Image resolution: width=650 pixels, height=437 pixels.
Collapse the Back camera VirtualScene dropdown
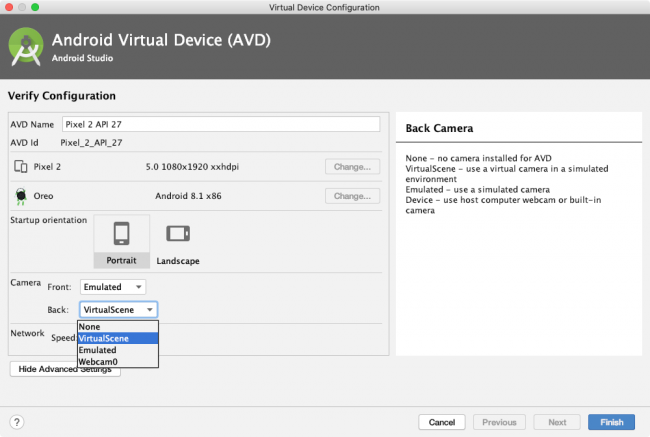coord(118,310)
